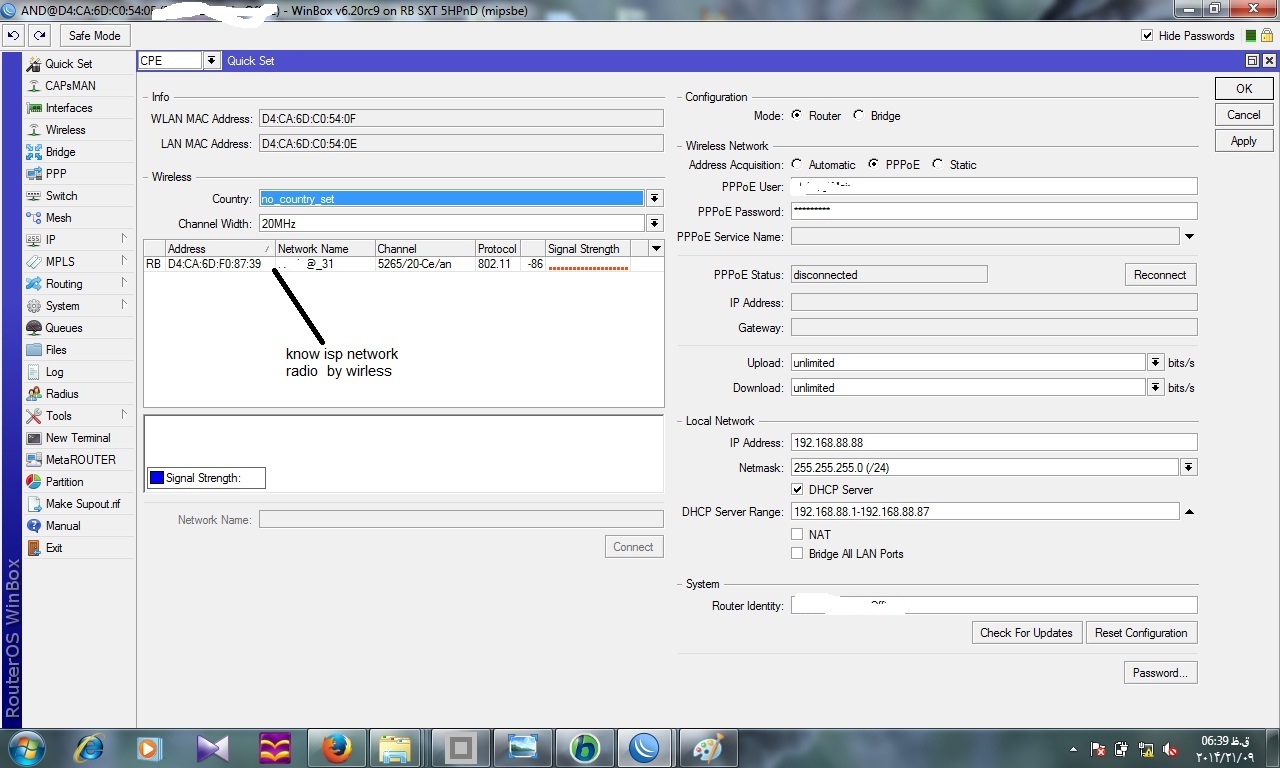Open the Country dropdown
This screenshot has height=768, width=1280.
click(655, 198)
